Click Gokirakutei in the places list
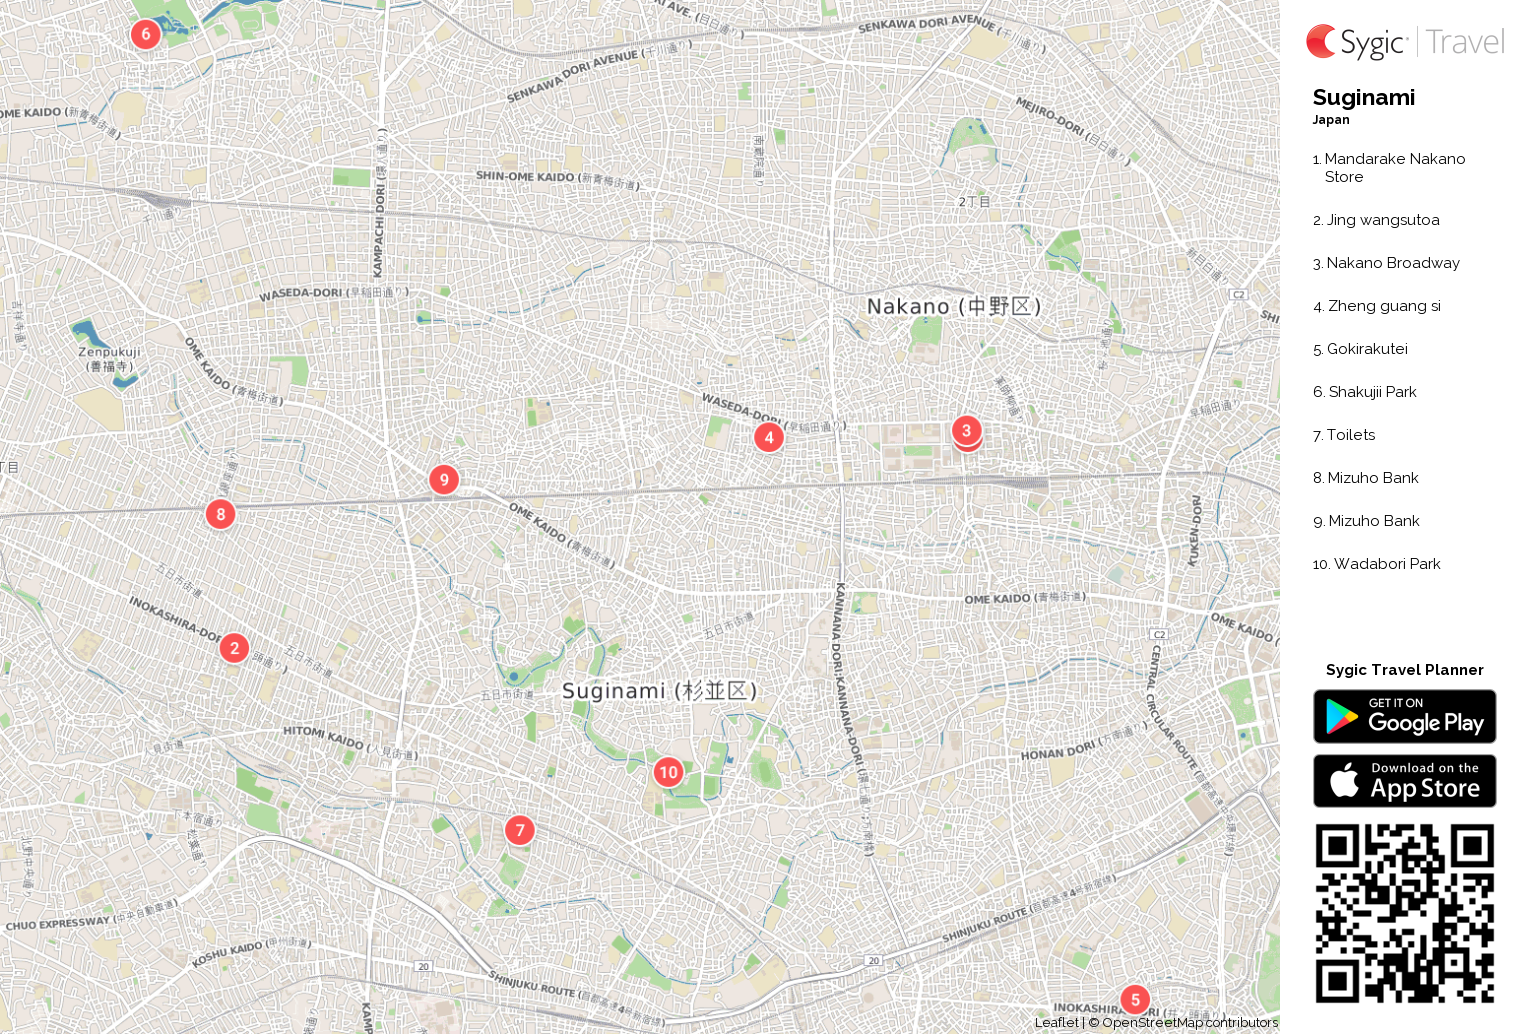The height and width of the screenshot is (1034, 1530). tap(1360, 349)
